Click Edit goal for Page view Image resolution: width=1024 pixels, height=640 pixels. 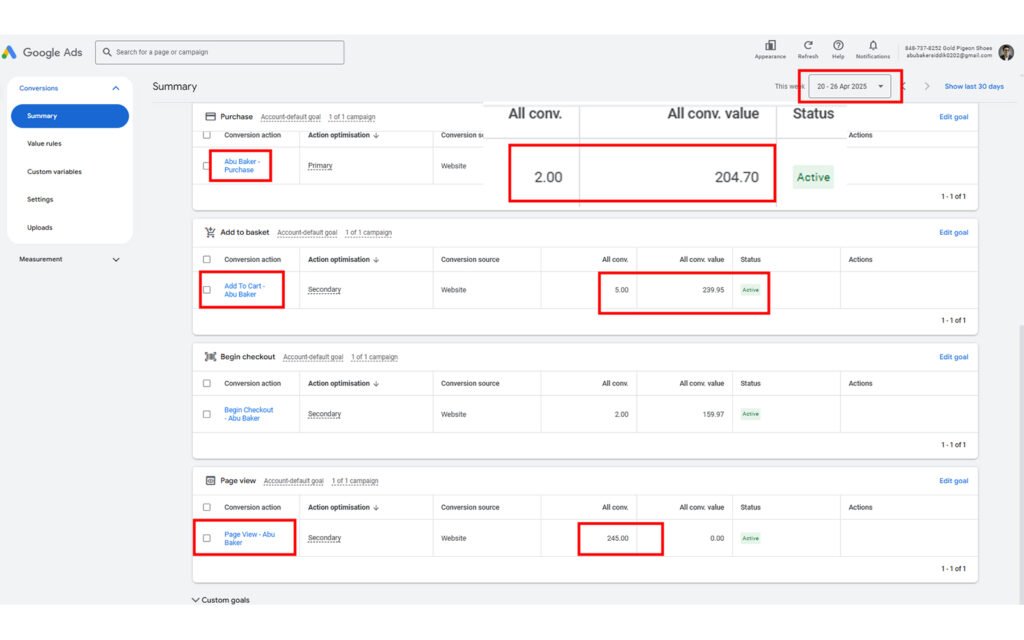tap(953, 481)
